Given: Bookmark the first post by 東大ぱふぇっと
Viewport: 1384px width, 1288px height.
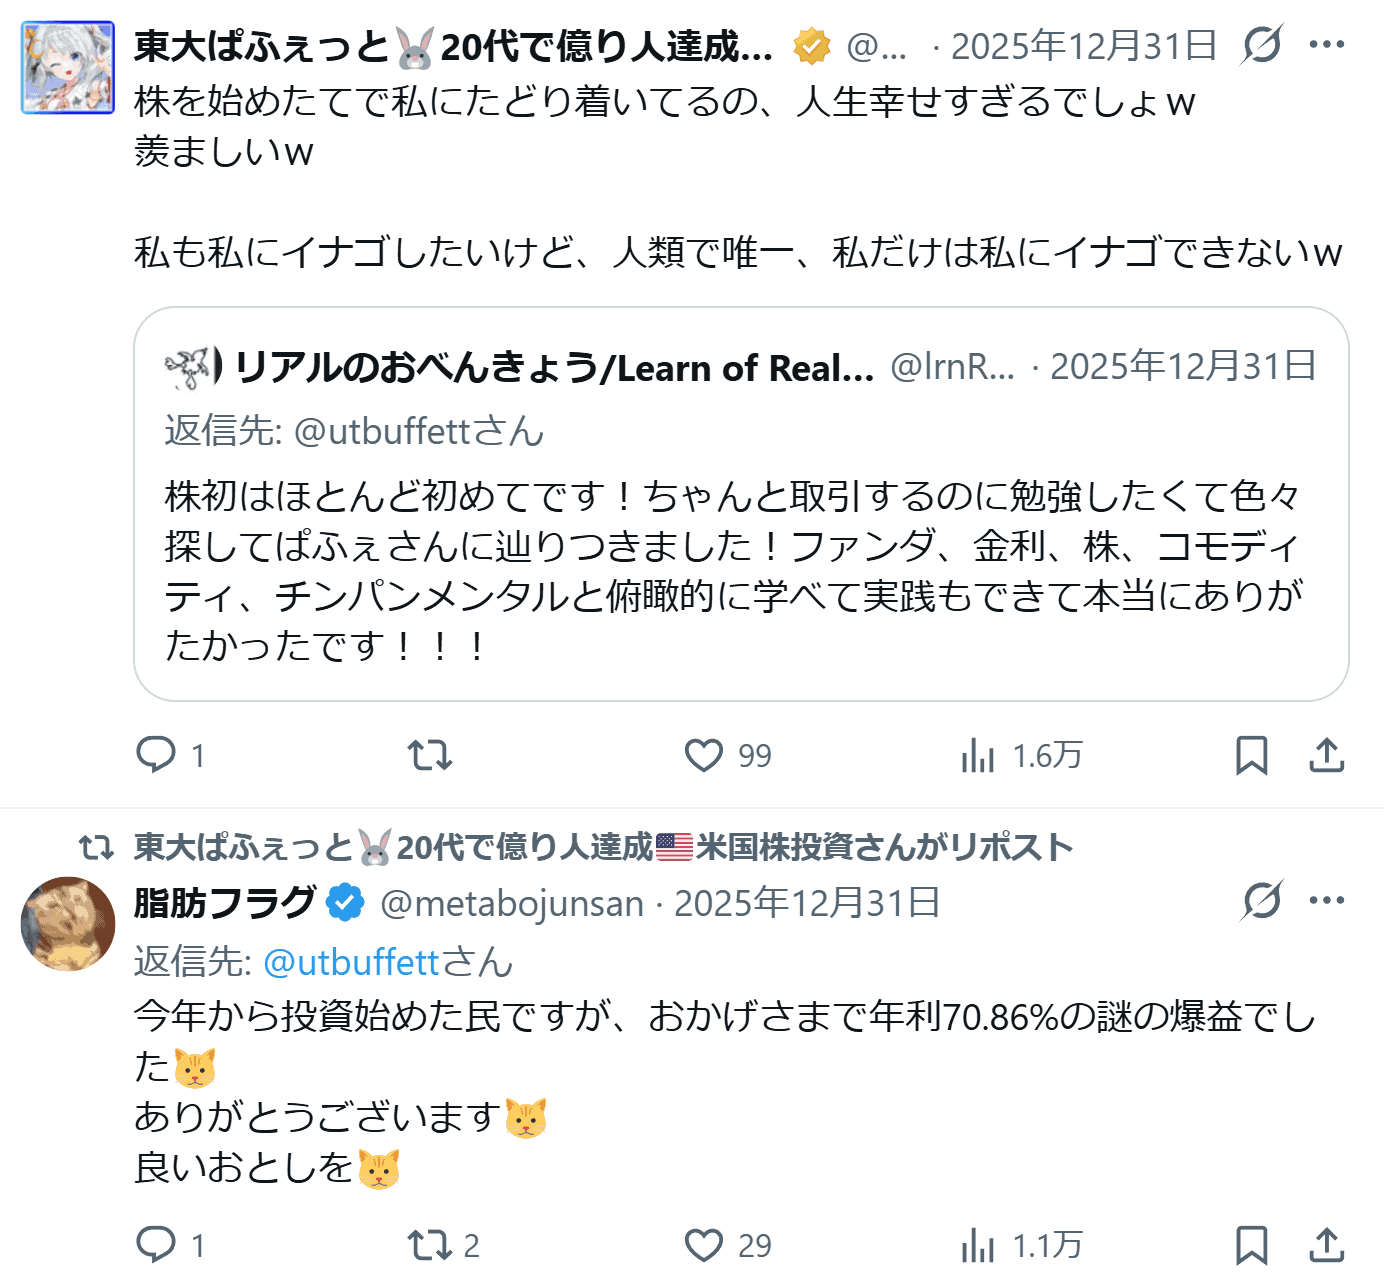Looking at the screenshot, I should click(1252, 755).
